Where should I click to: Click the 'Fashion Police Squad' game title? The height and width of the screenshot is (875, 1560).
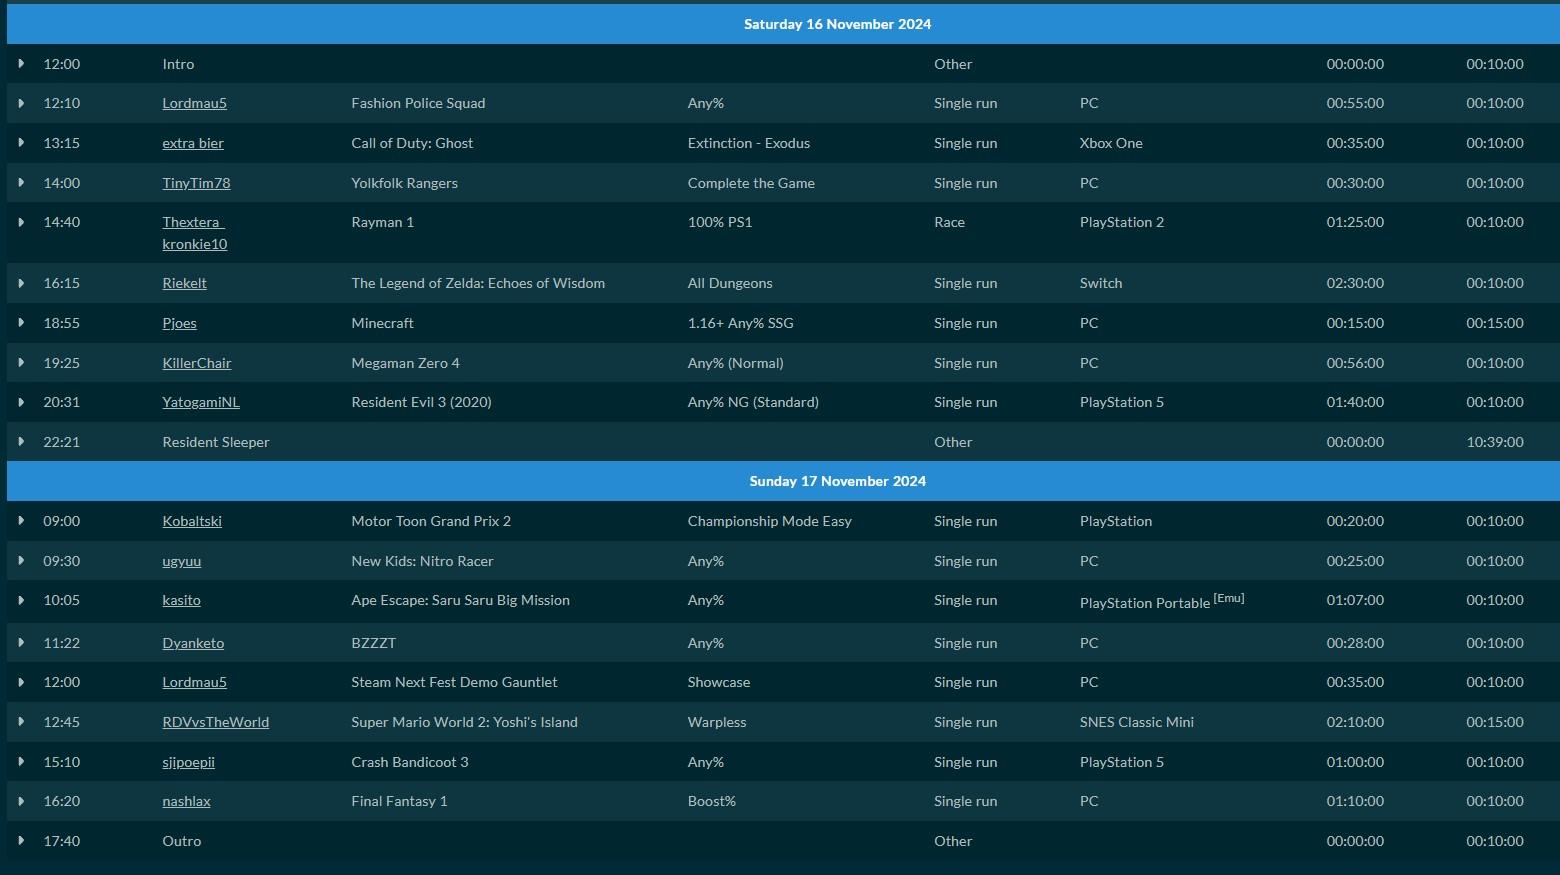418,103
